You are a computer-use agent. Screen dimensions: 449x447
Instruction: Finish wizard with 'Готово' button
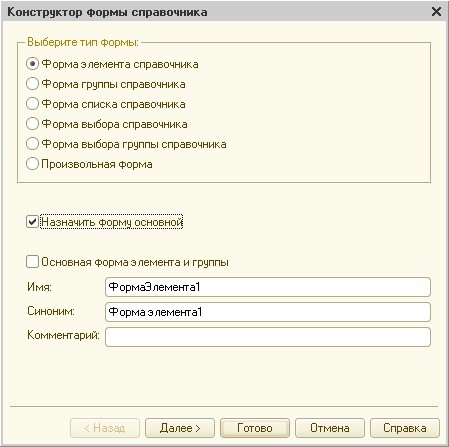coord(255,428)
